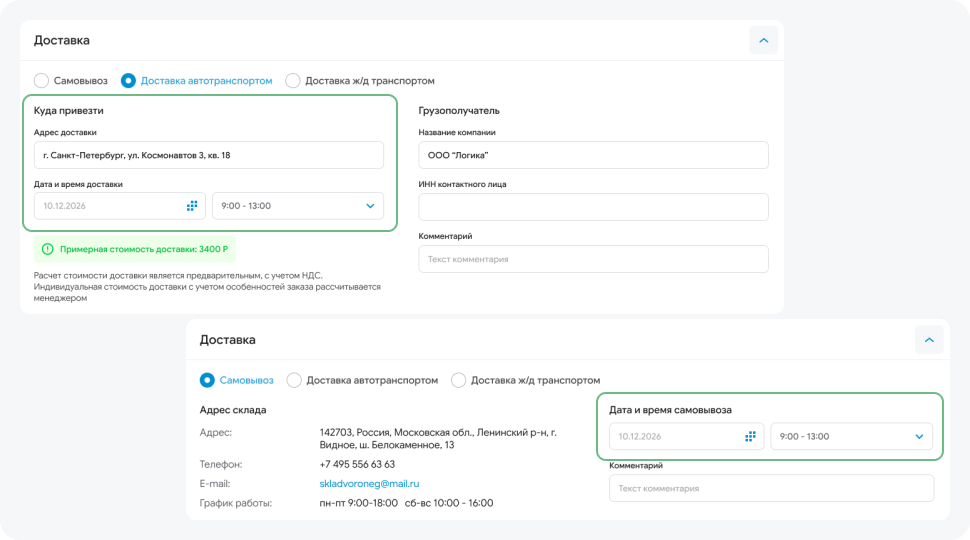Click the Куда привезти heading
This screenshot has height=540, width=970.
pos(69,111)
